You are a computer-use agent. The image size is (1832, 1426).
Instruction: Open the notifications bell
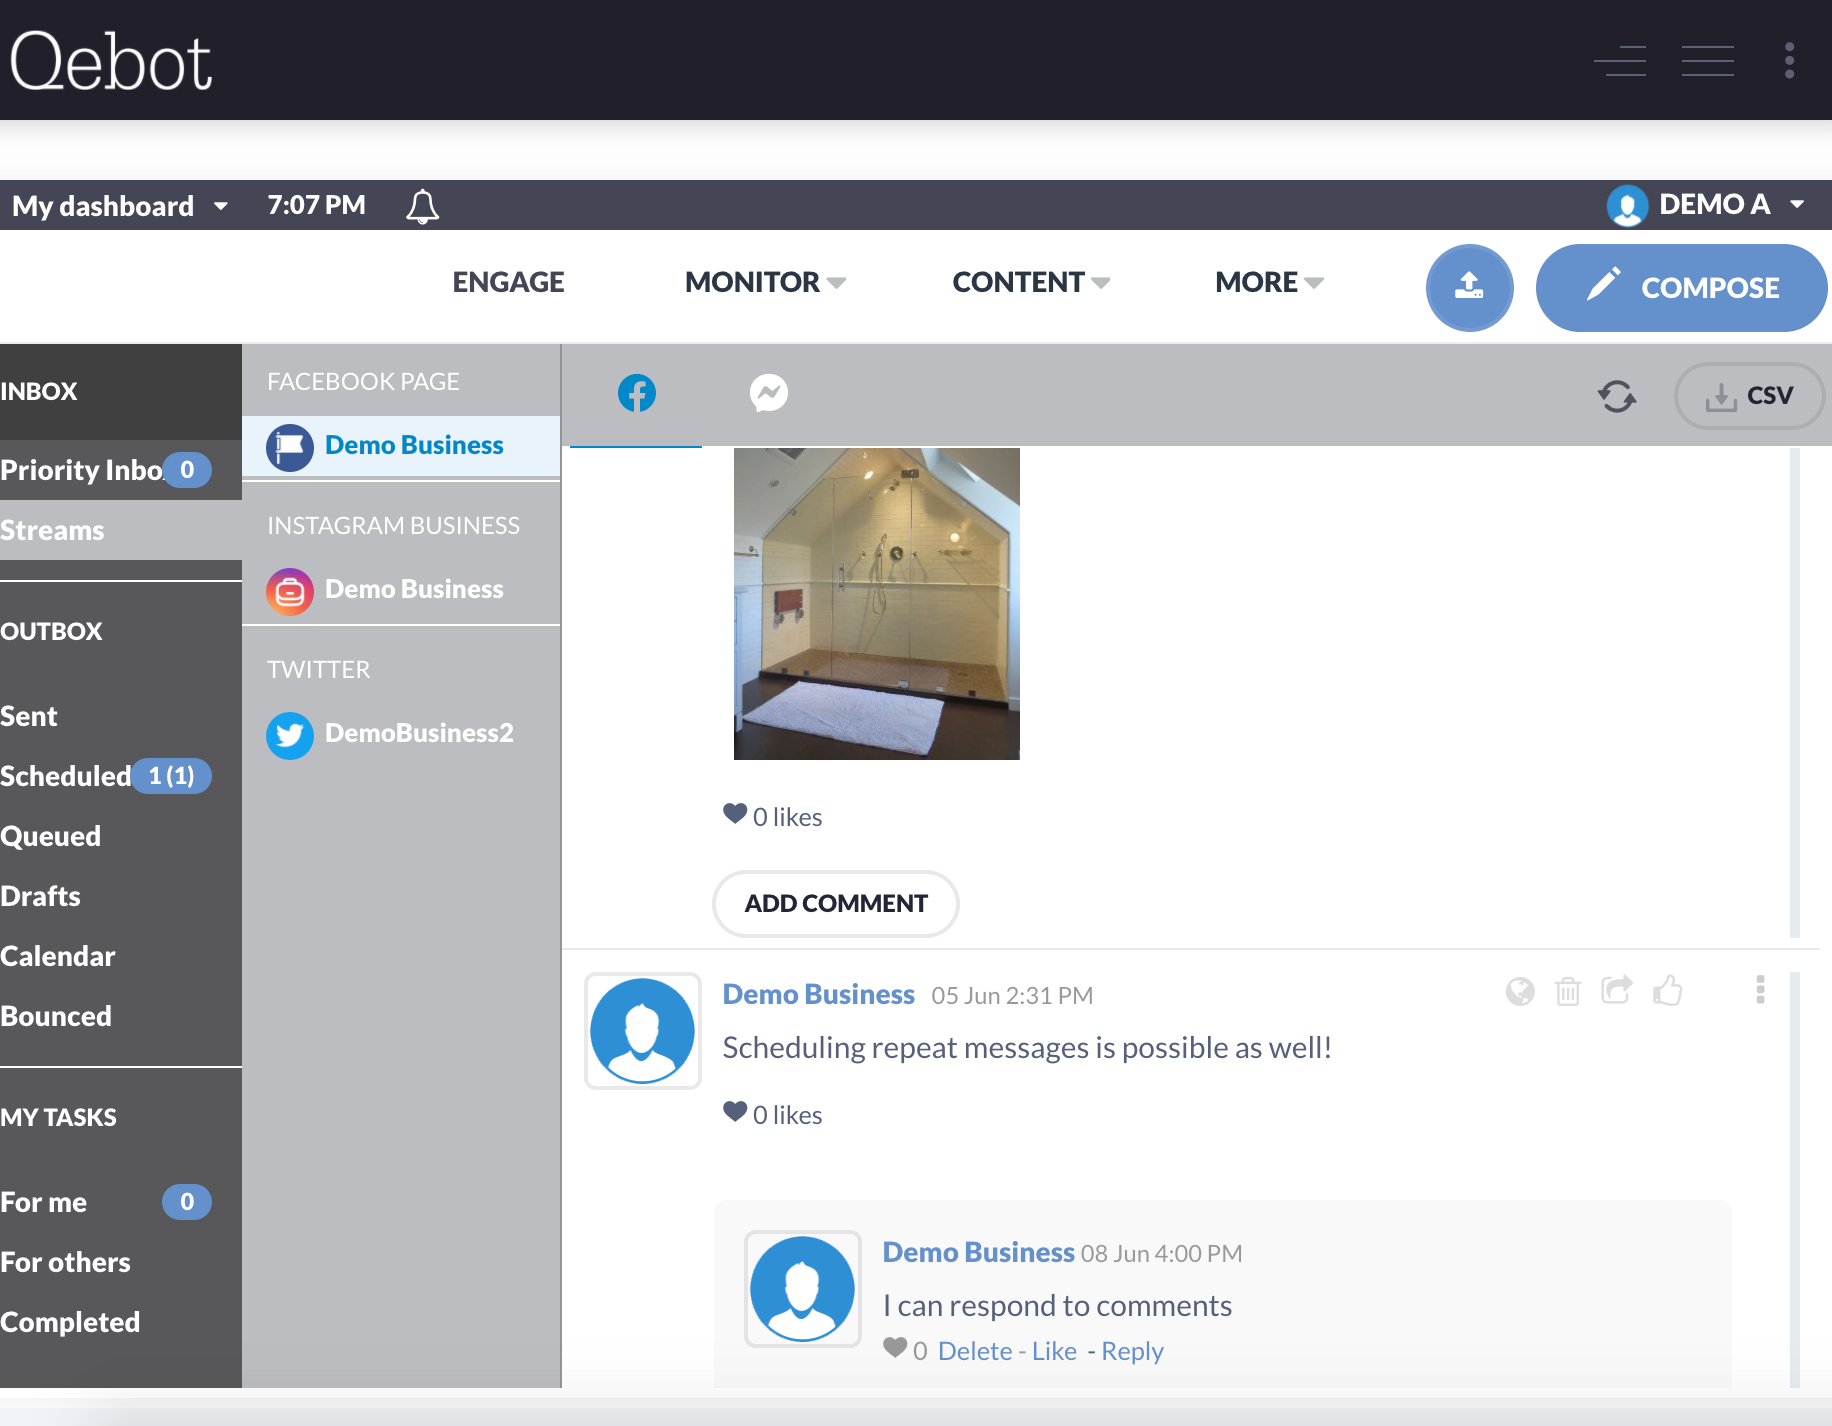point(422,206)
